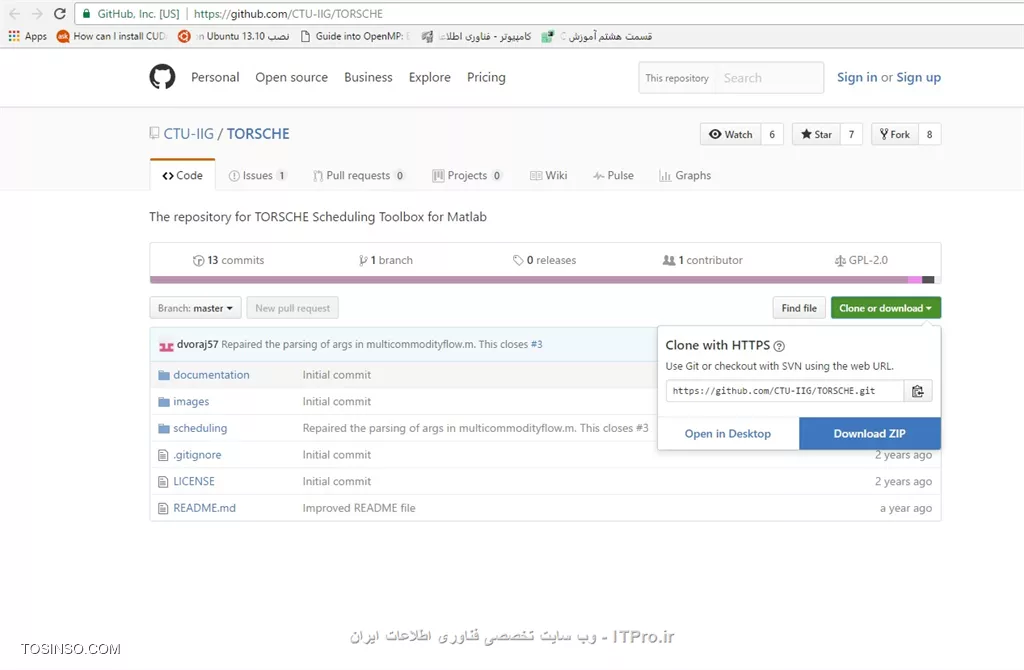
Task: Go back with the browser back arrow
Action: click(x=14, y=14)
